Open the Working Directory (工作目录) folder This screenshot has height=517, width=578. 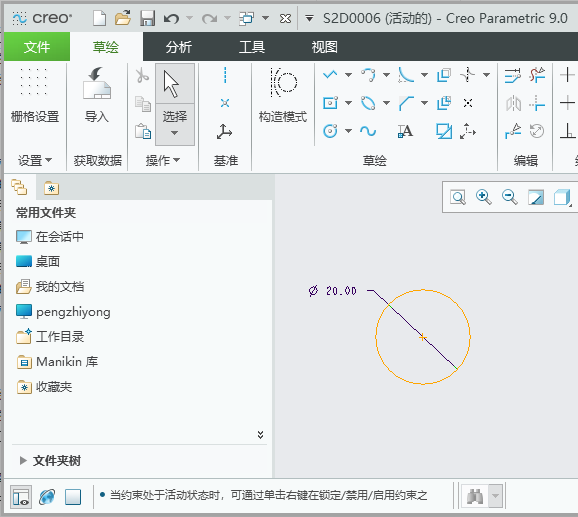click(50, 337)
